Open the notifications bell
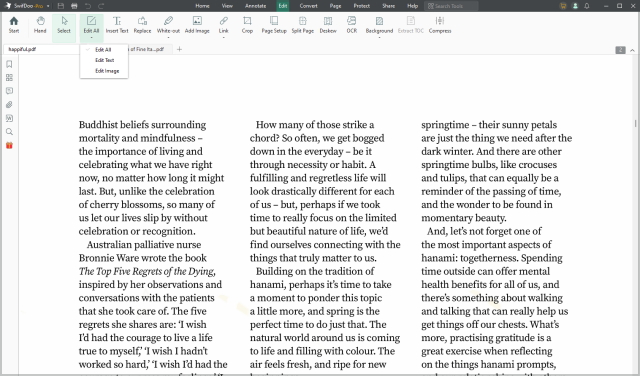This screenshot has height=376, width=640. [587, 6]
